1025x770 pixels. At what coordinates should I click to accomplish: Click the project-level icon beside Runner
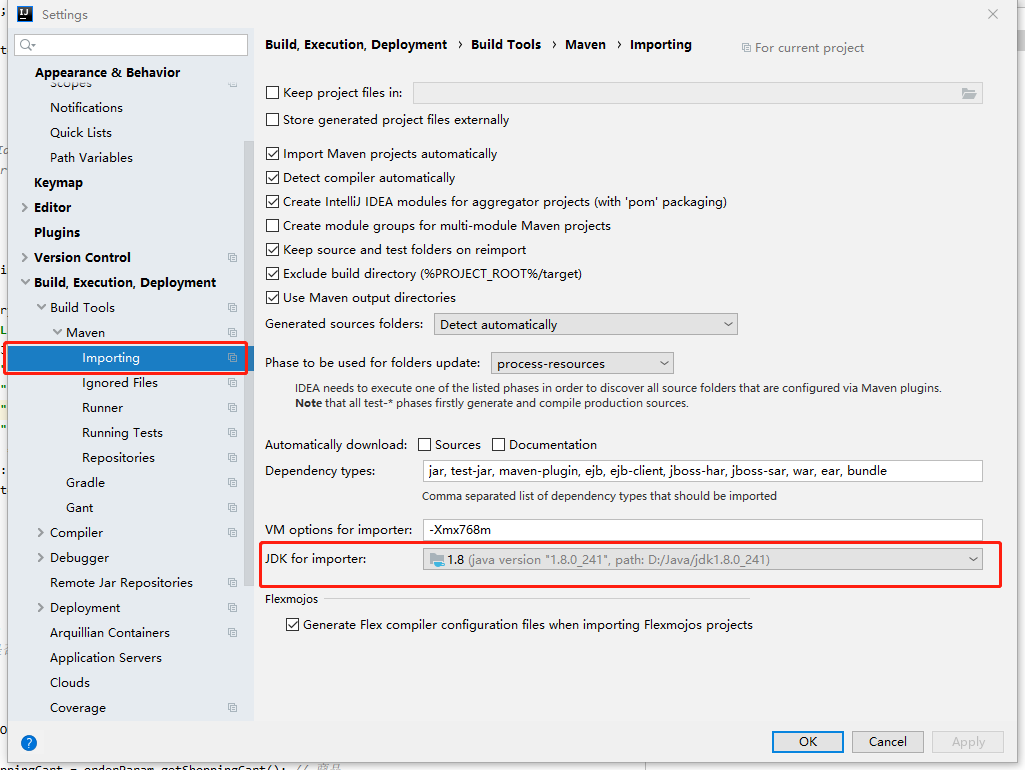(232, 408)
